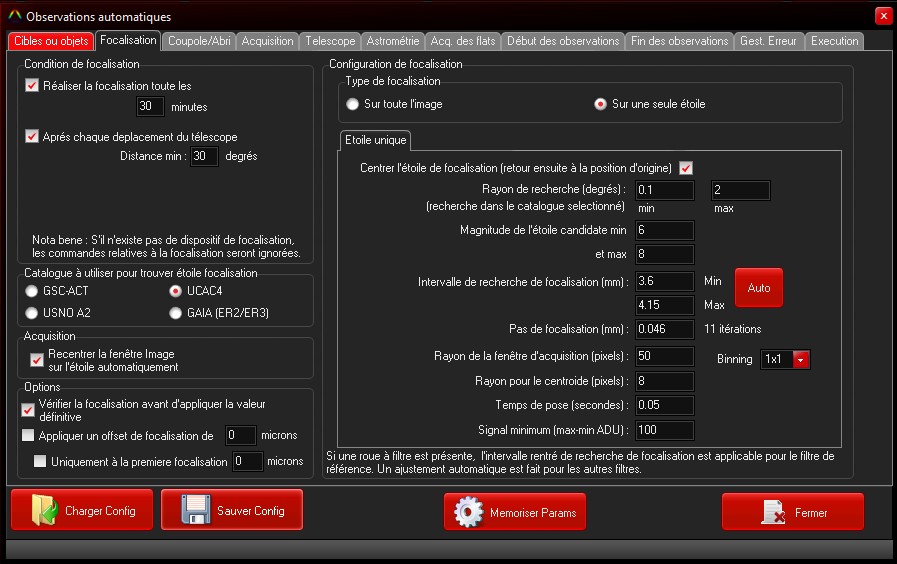
Task: Click the focalisation interval minutes field
Action: click(150, 106)
